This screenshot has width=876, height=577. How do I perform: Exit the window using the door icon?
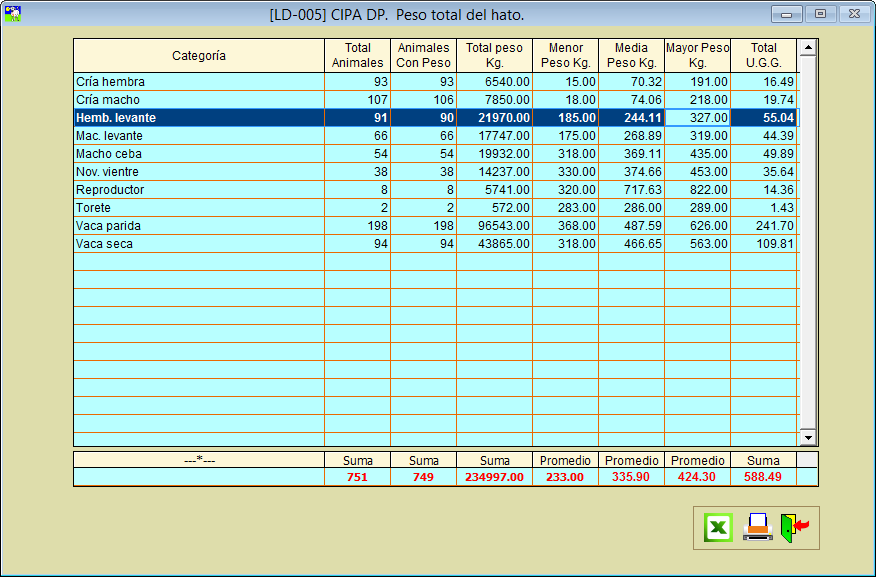[795, 527]
